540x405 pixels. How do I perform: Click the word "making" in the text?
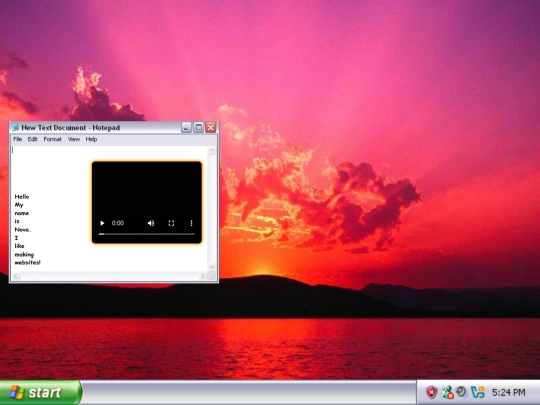24,255
